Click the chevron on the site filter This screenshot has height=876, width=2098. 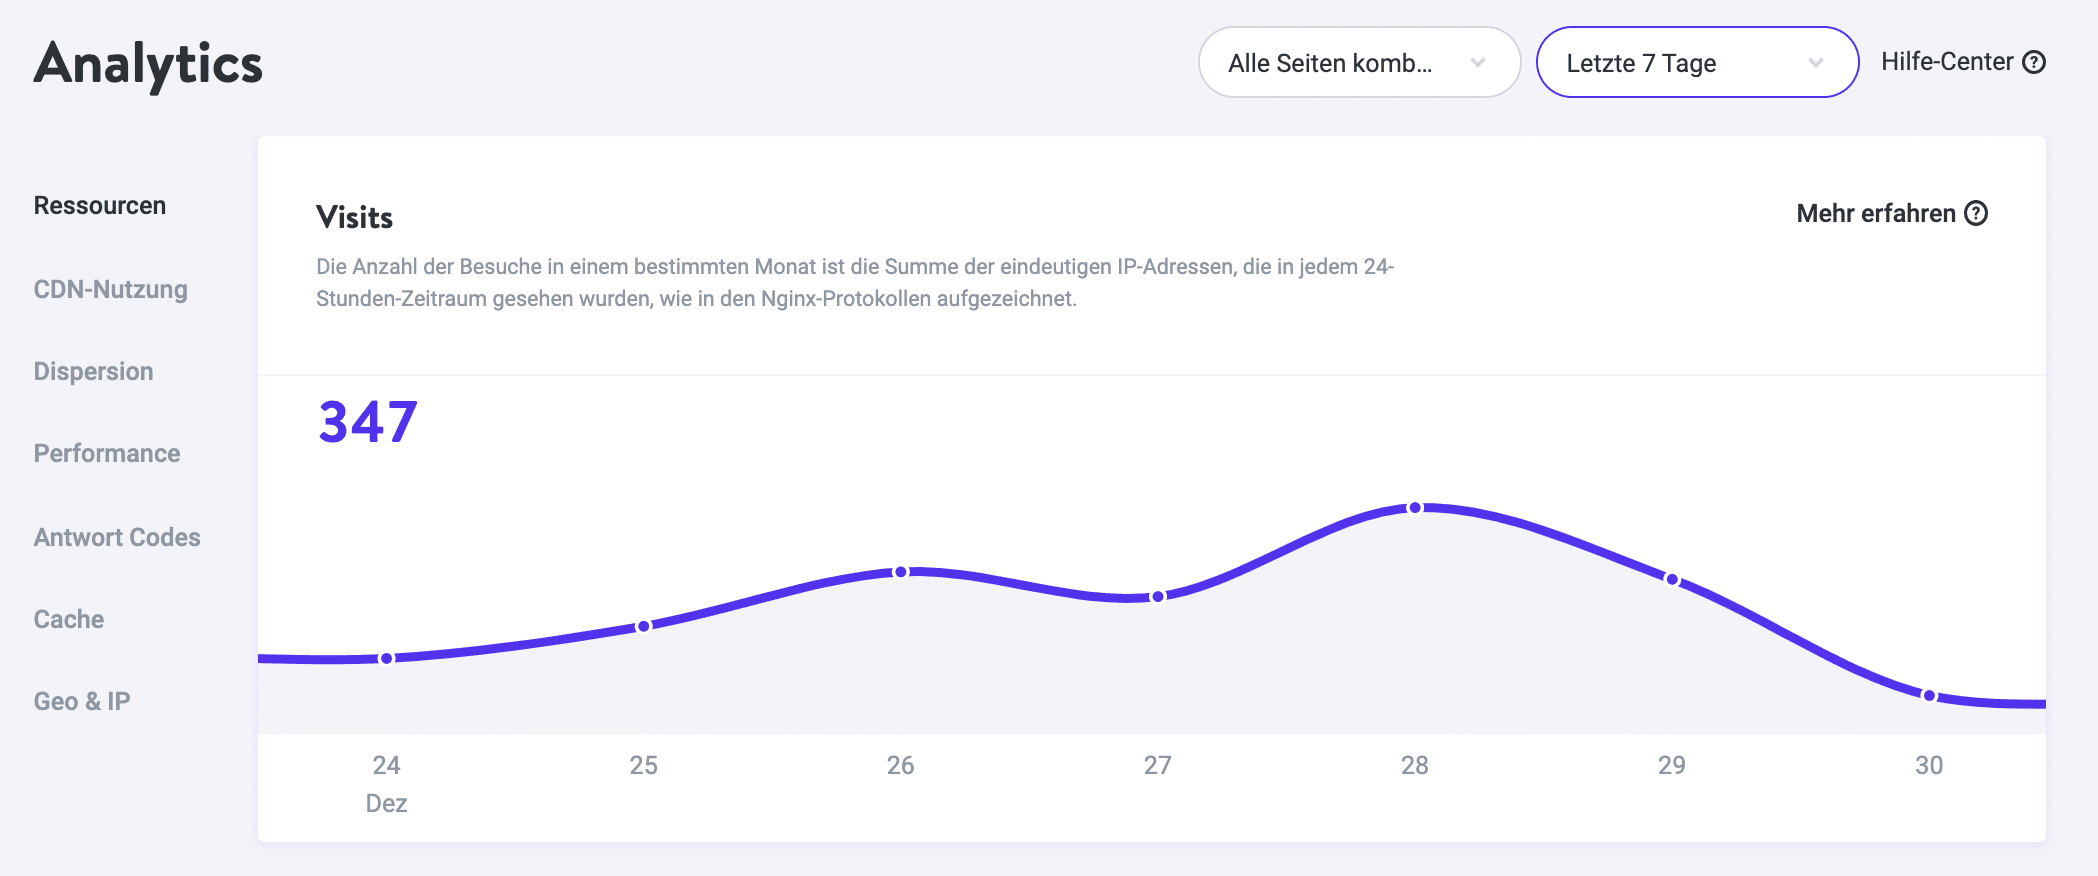1477,62
